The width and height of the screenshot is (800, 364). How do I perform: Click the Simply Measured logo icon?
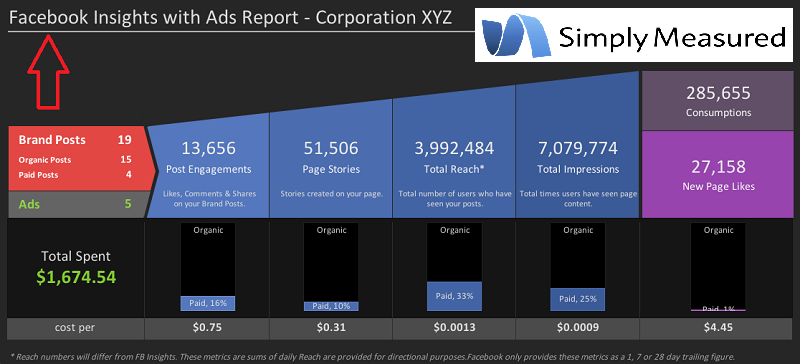516,35
